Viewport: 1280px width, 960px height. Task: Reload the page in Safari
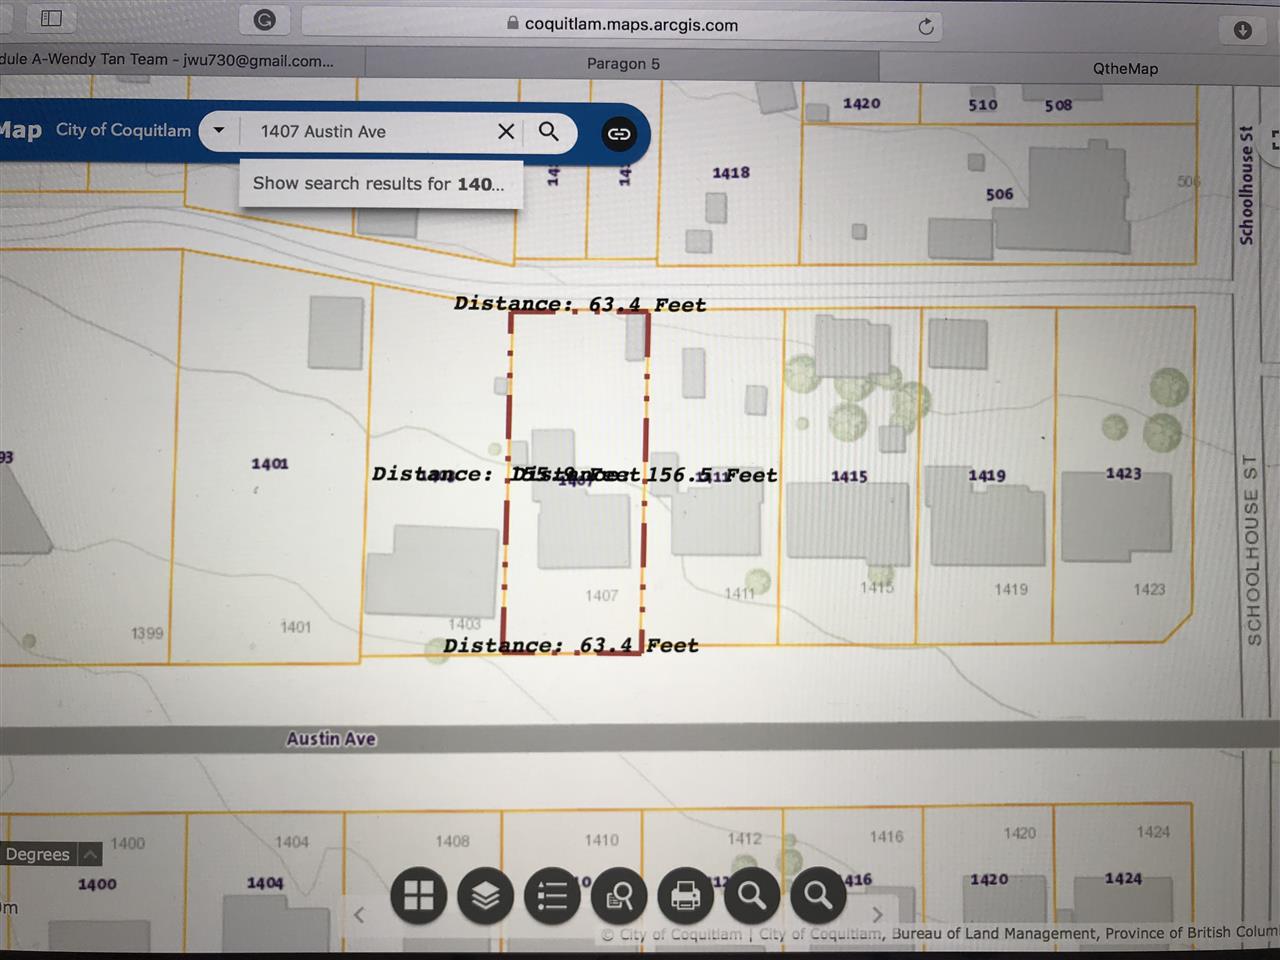(926, 26)
